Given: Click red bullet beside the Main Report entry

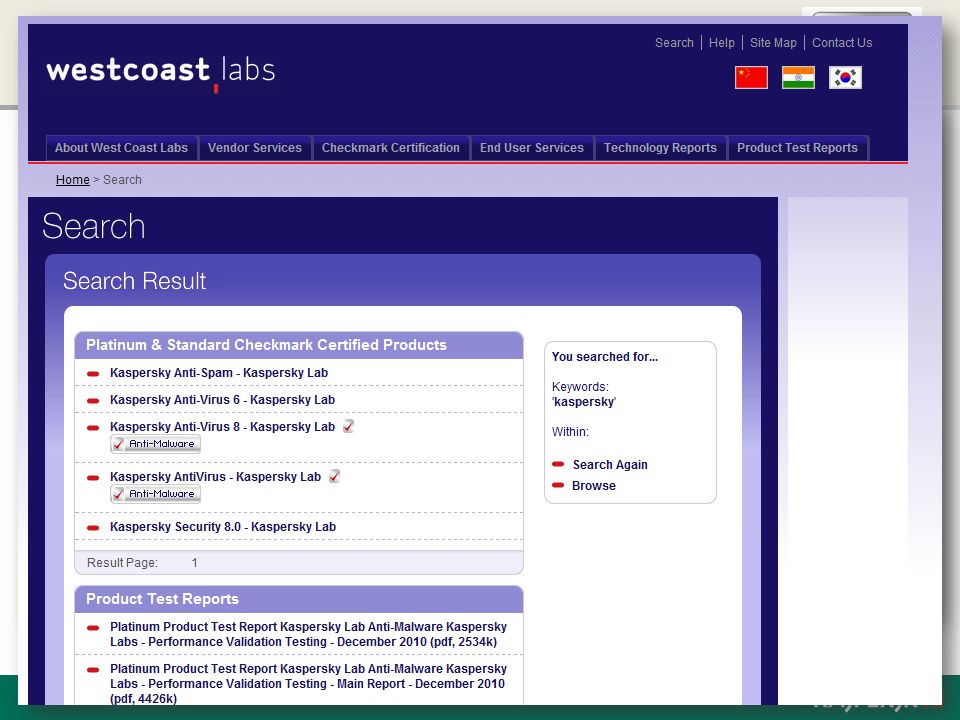Looking at the screenshot, I should [93, 670].
